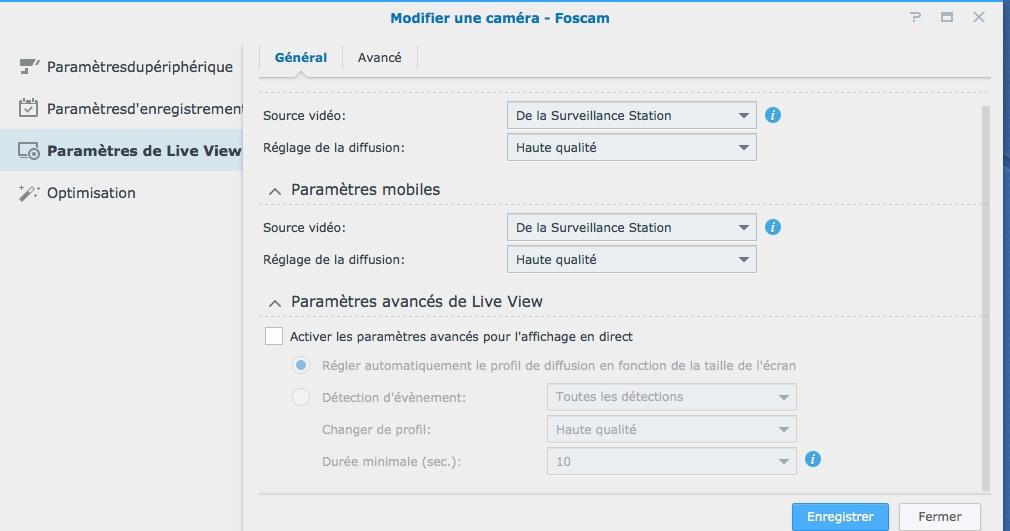Collapse Paramètres avancés de Live View section

(x=273, y=302)
